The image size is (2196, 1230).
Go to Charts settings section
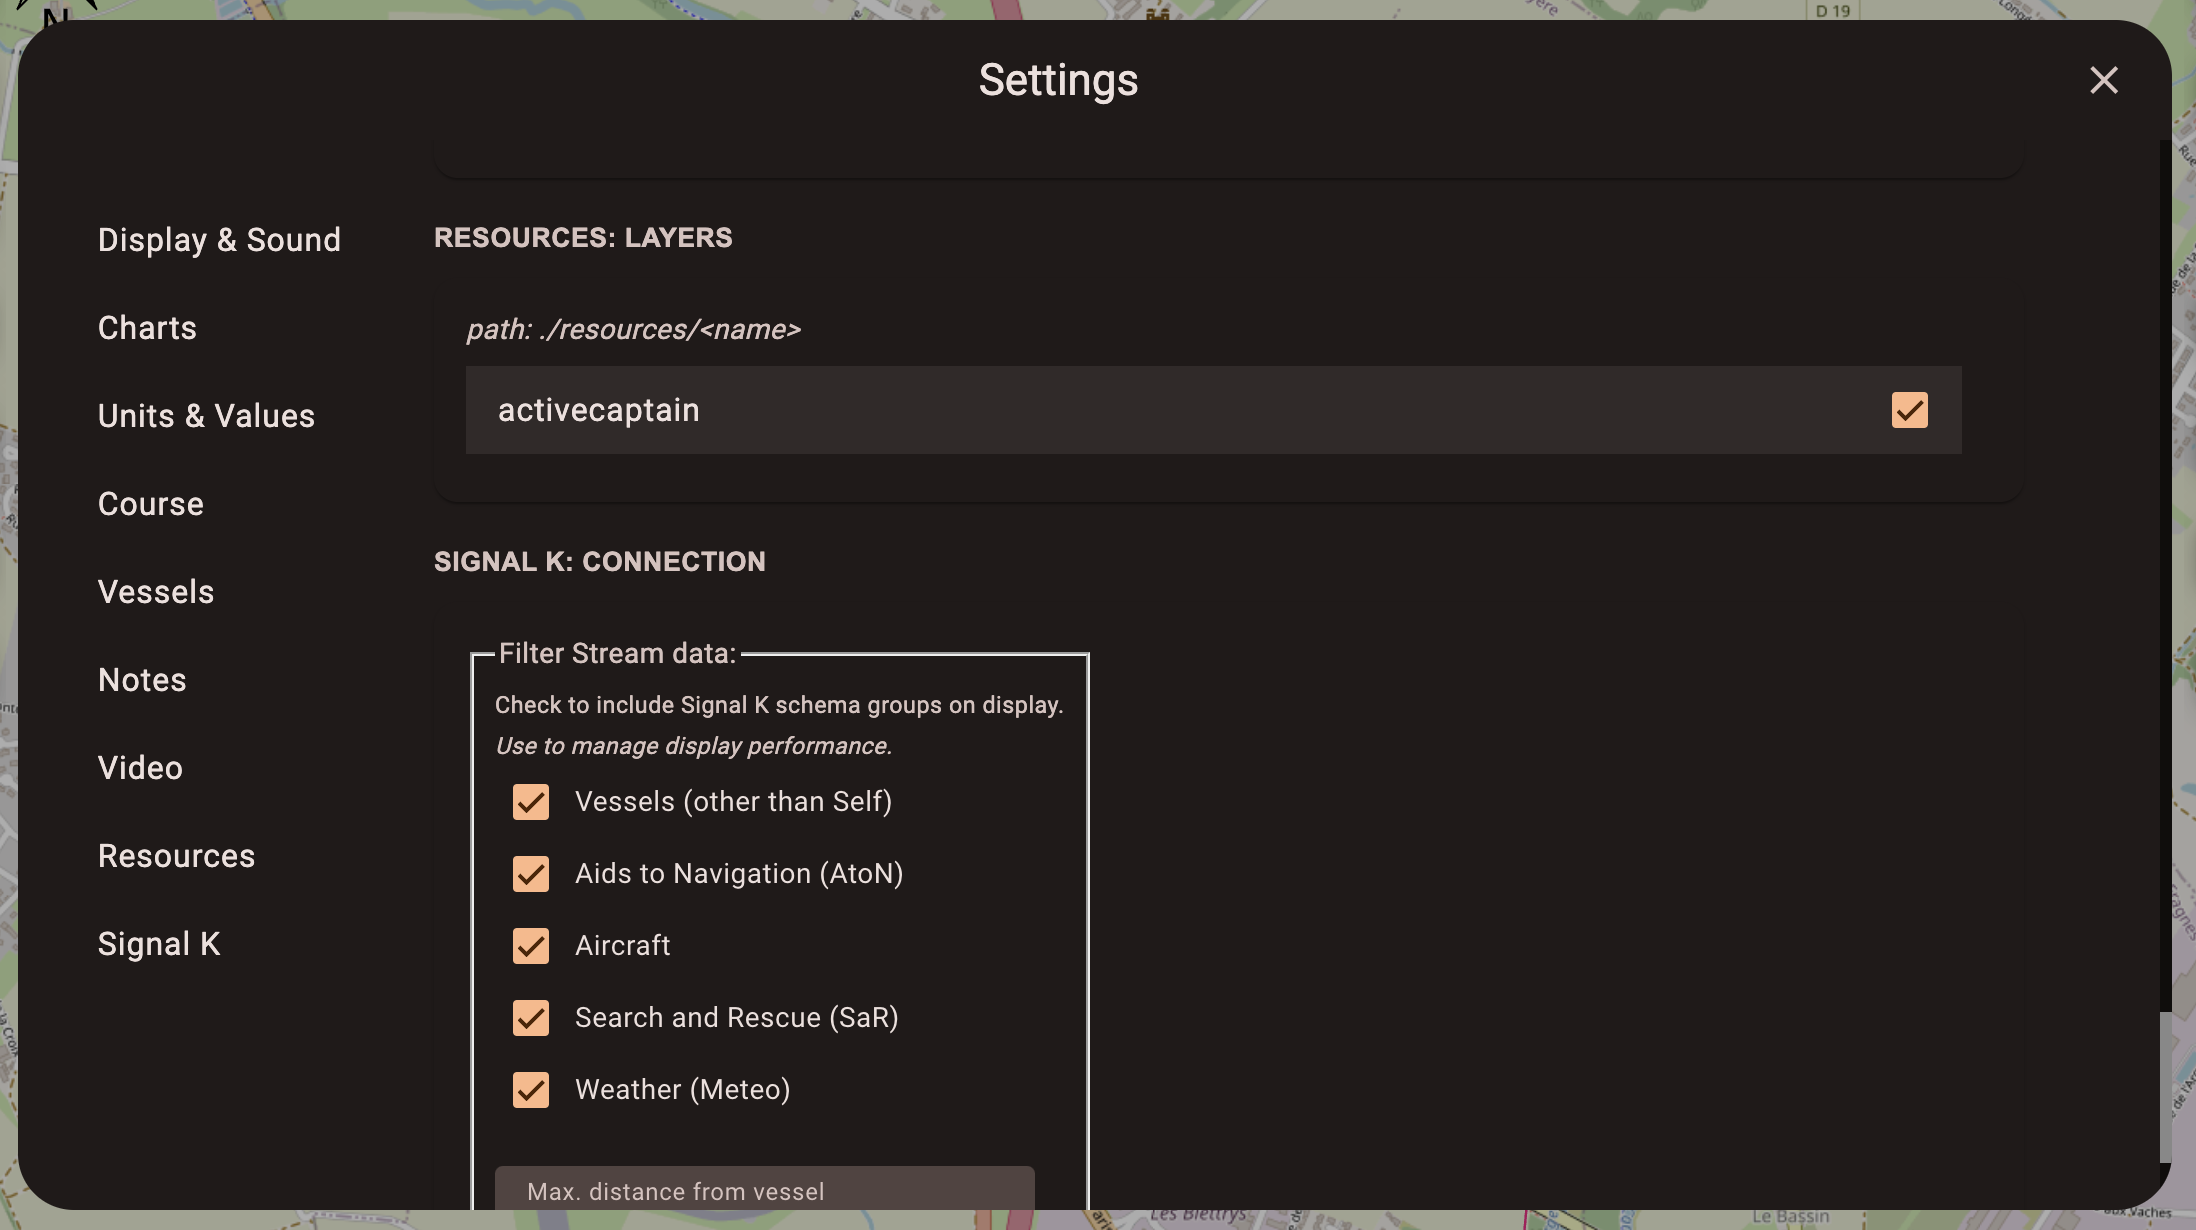tap(147, 328)
